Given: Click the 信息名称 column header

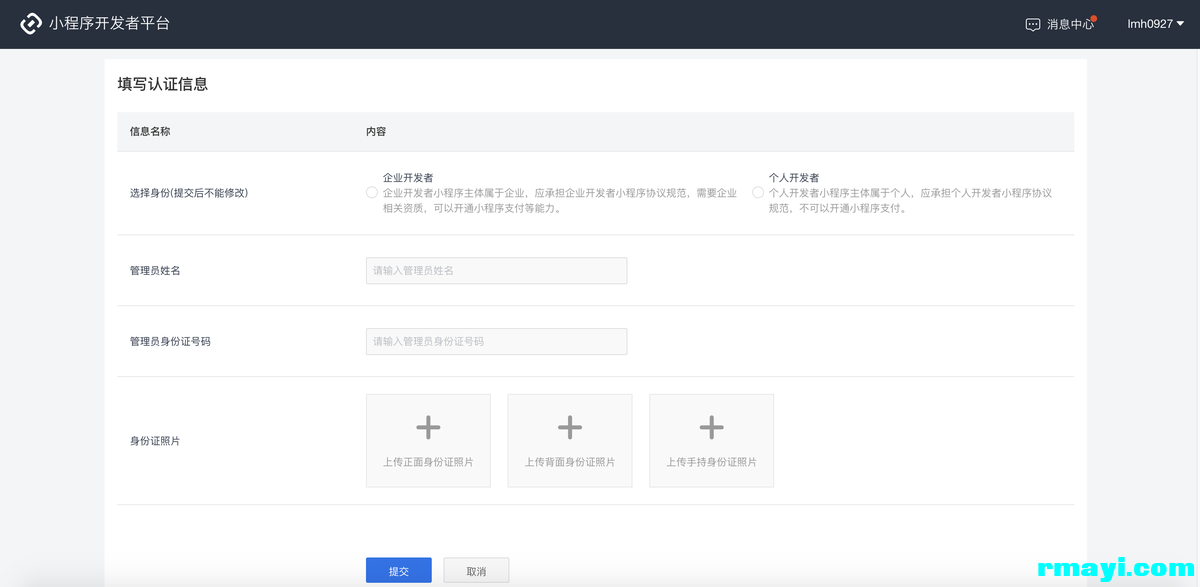Looking at the screenshot, I should 150,131.
